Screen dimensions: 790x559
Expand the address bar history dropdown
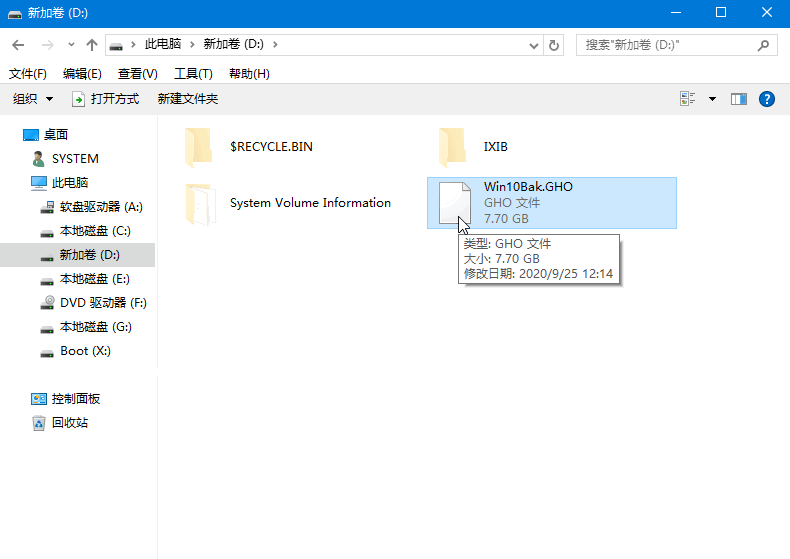tap(532, 45)
